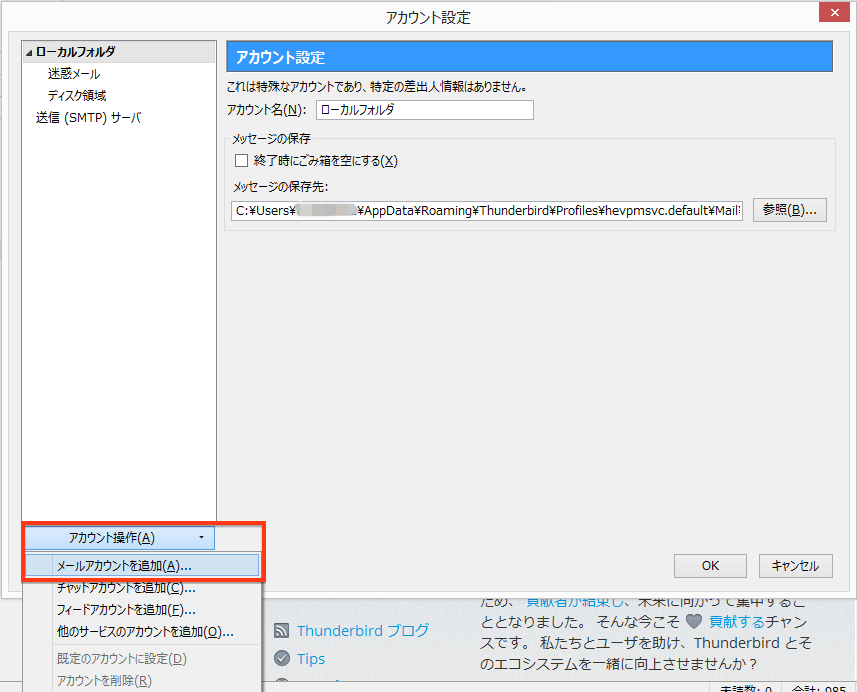Open the アカウント操作 dropdown button

(119, 538)
